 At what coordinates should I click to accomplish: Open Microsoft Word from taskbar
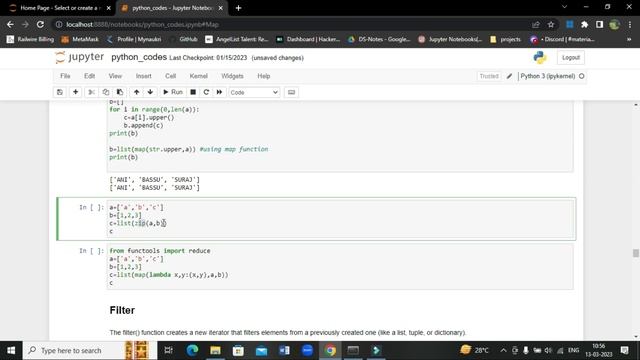(284, 350)
